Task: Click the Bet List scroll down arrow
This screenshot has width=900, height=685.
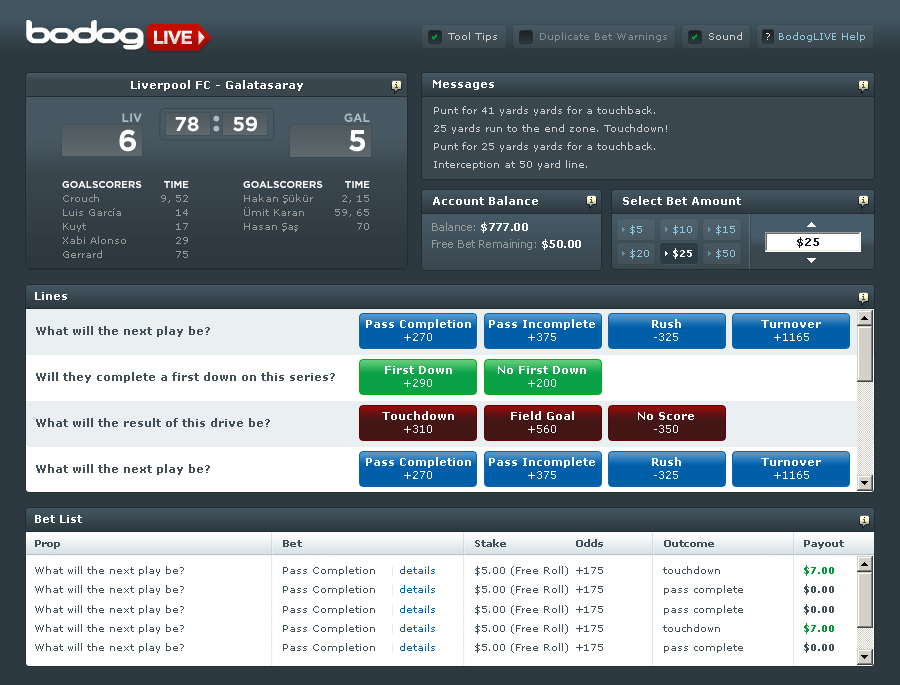Action: coord(864,656)
